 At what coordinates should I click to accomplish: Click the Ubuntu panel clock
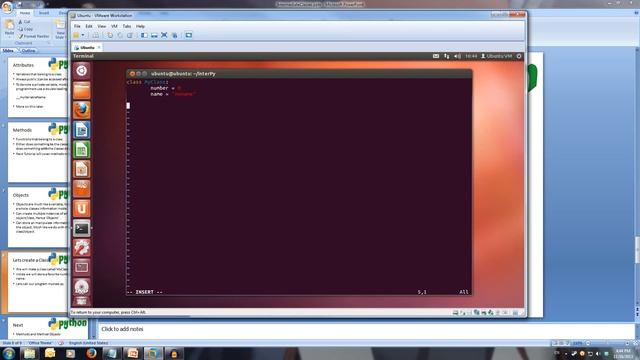click(471, 56)
